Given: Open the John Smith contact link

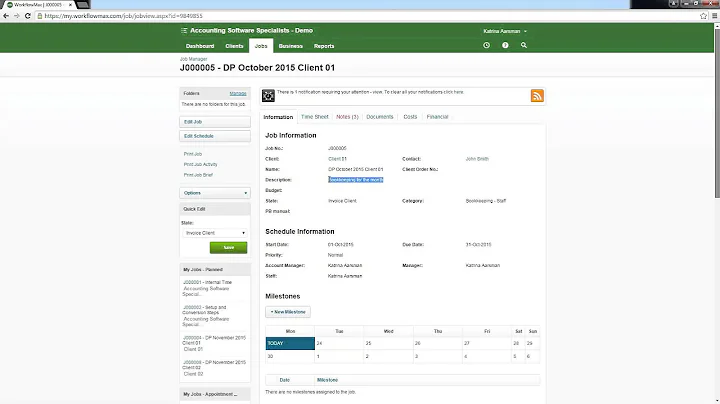Looking at the screenshot, I should point(477,159).
